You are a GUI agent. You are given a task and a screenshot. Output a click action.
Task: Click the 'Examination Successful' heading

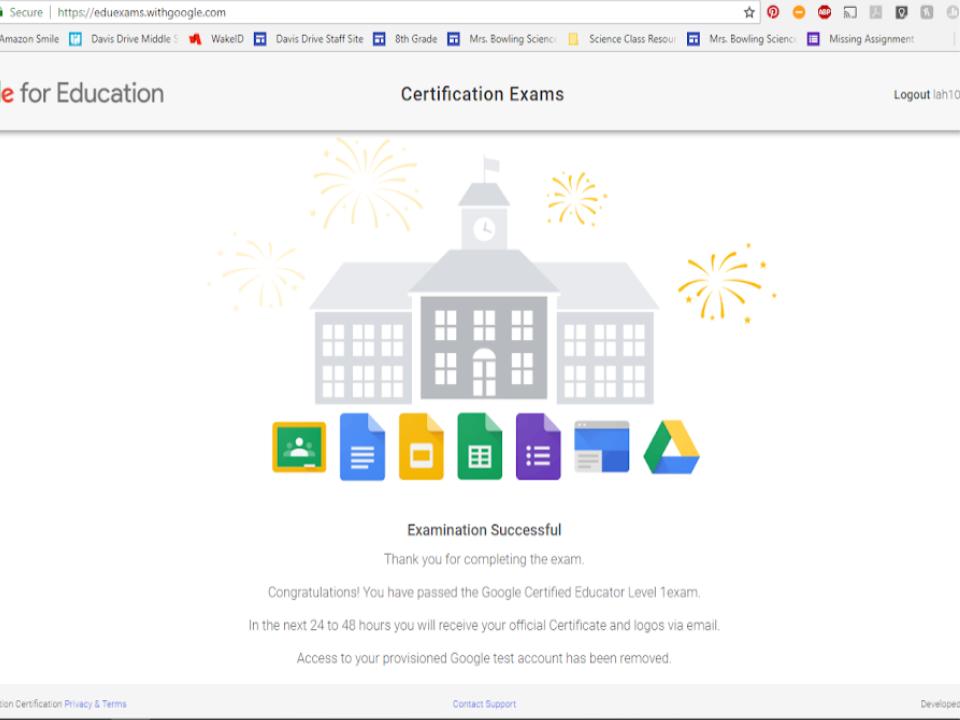coord(484,530)
